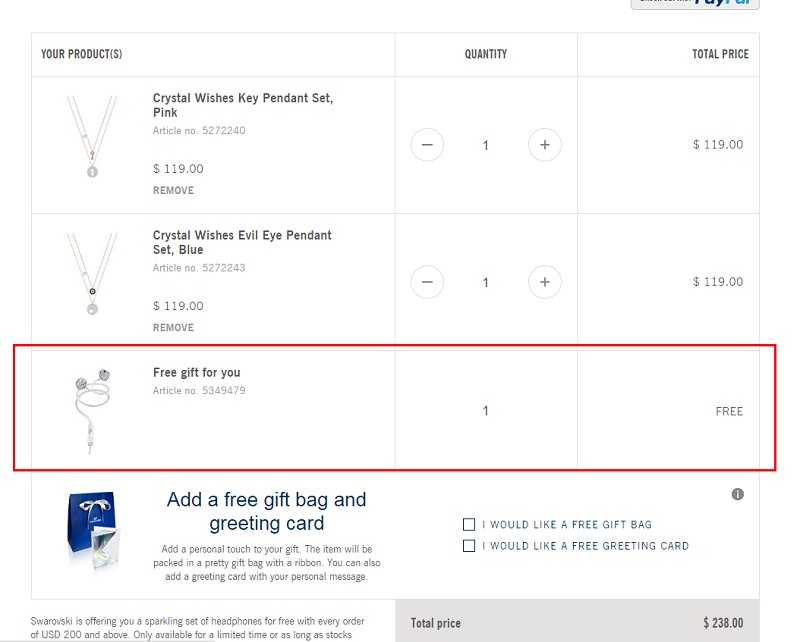Image resolution: width=800 pixels, height=642 pixels.
Task: Click the I would like a free gift bag label
Action: pyautogui.click(x=567, y=525)
